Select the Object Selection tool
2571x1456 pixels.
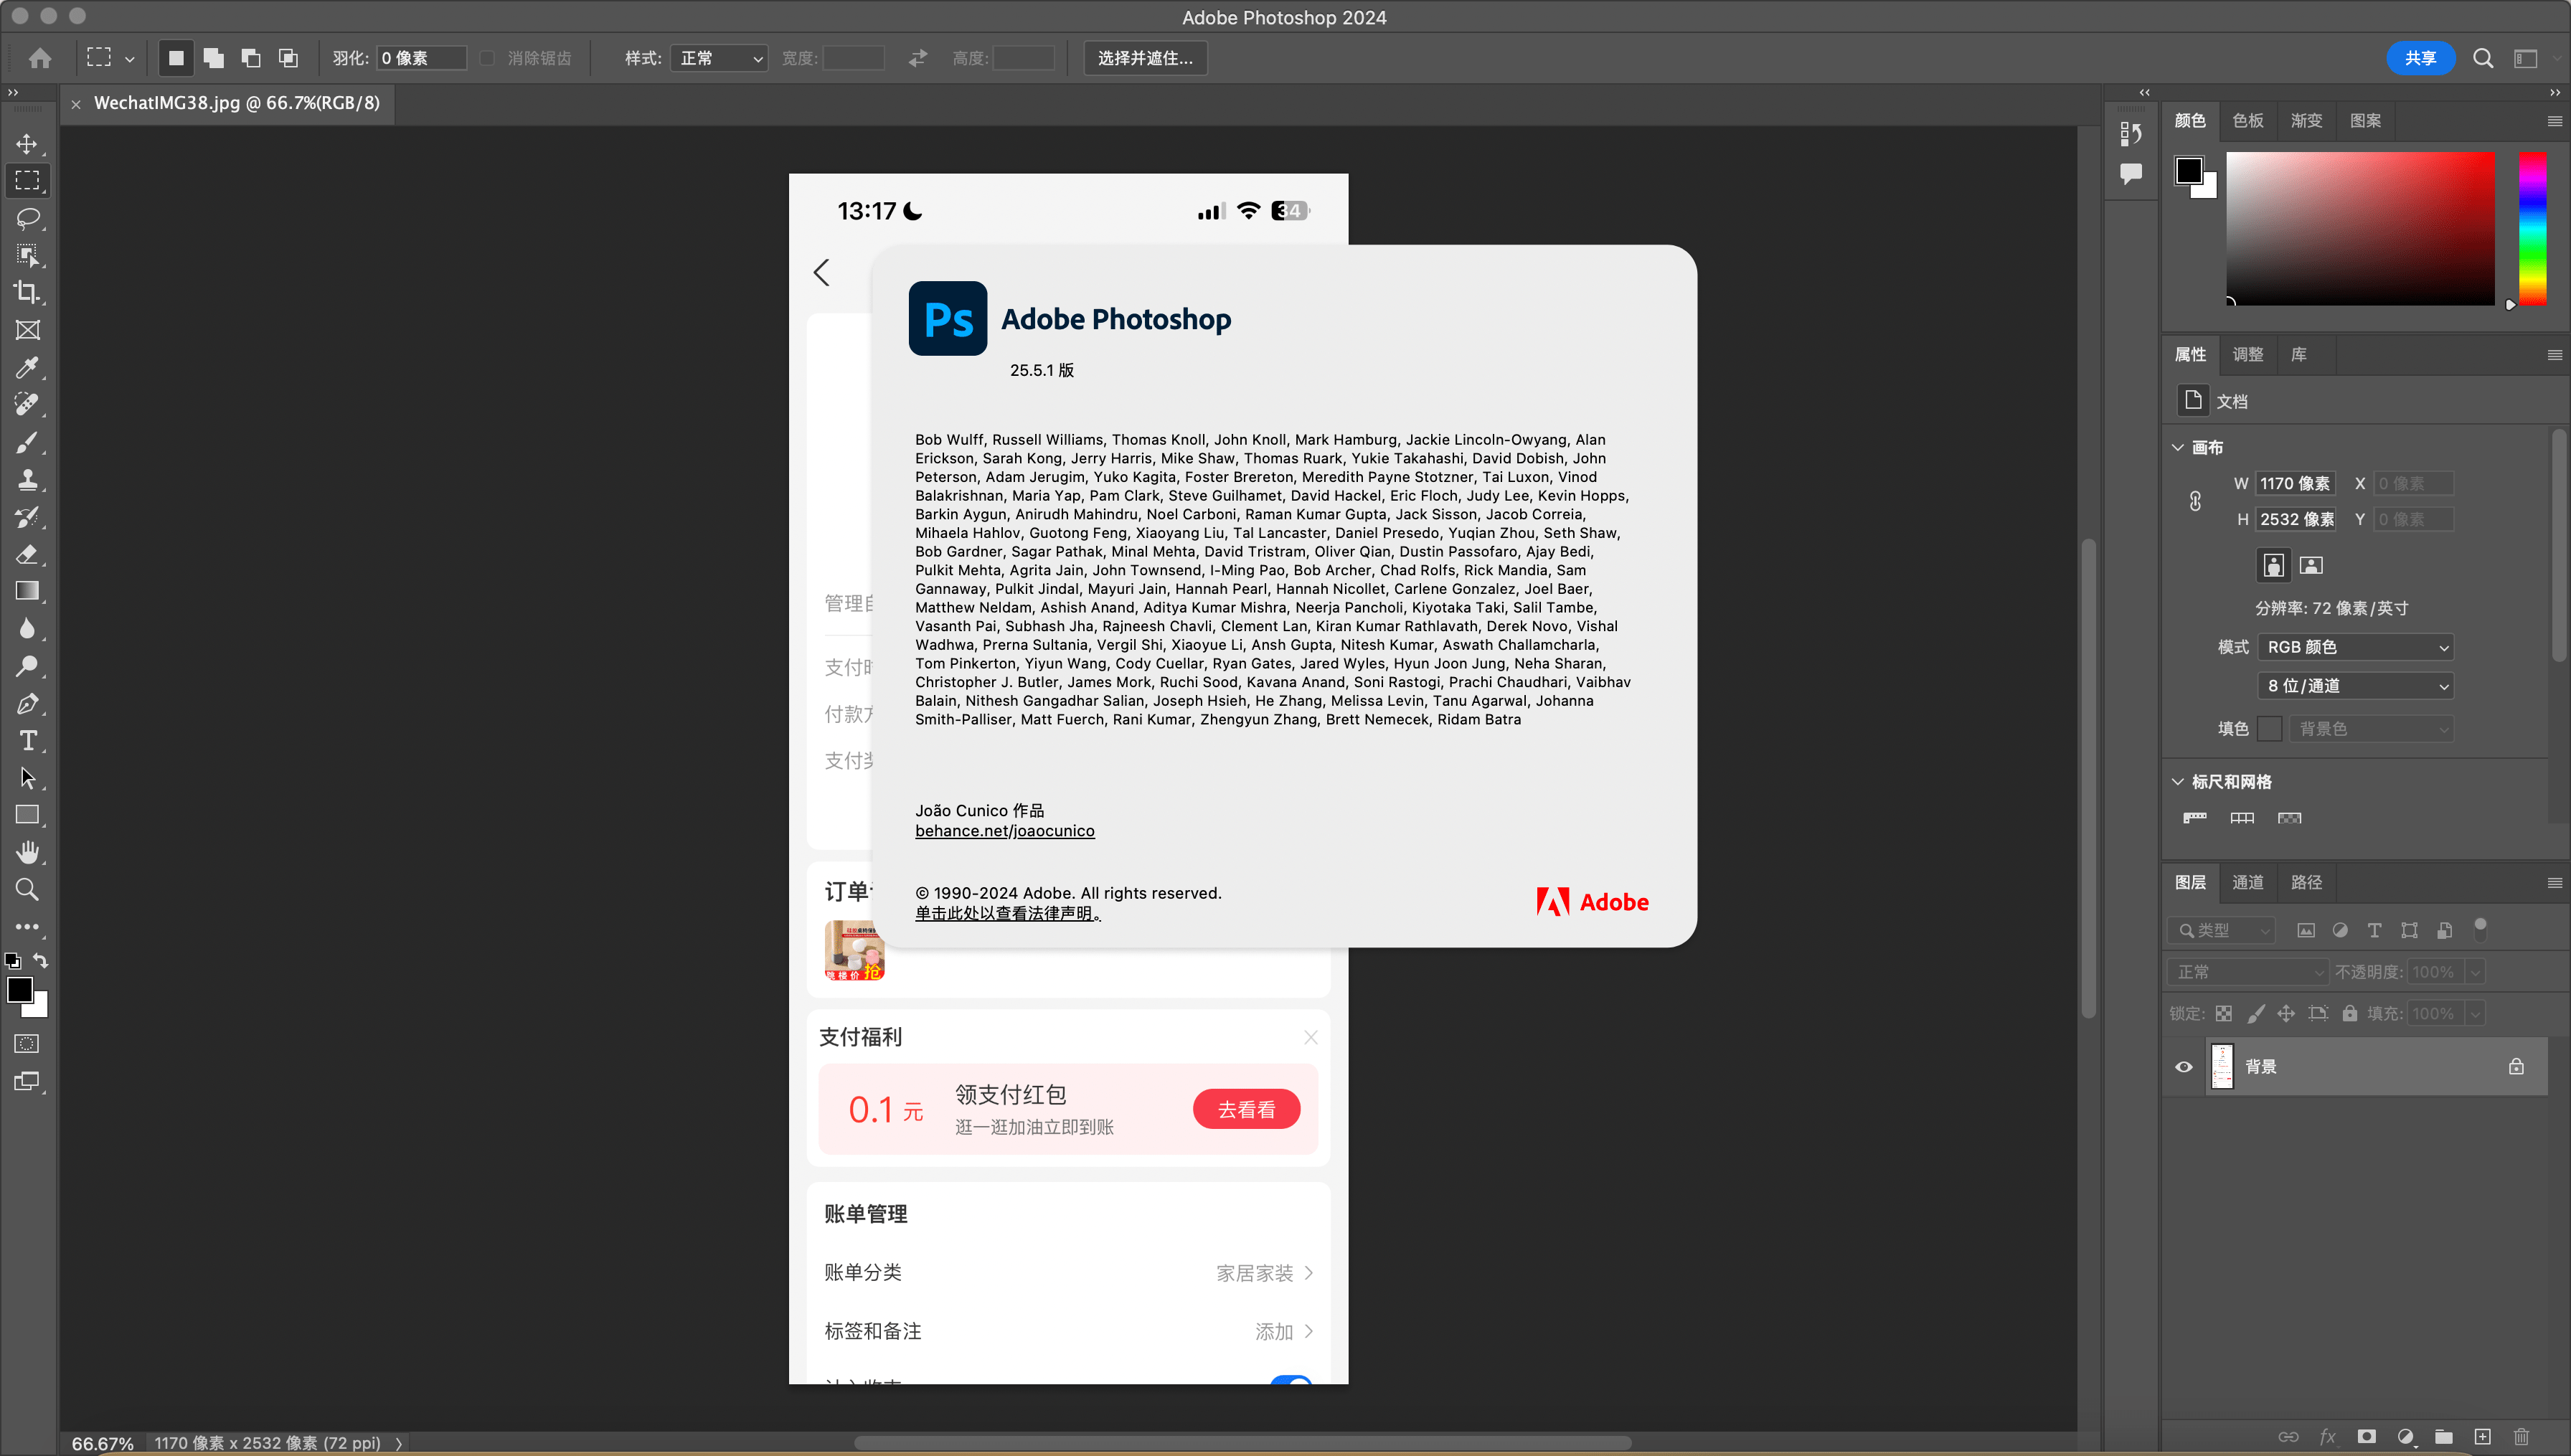(27, 255)
